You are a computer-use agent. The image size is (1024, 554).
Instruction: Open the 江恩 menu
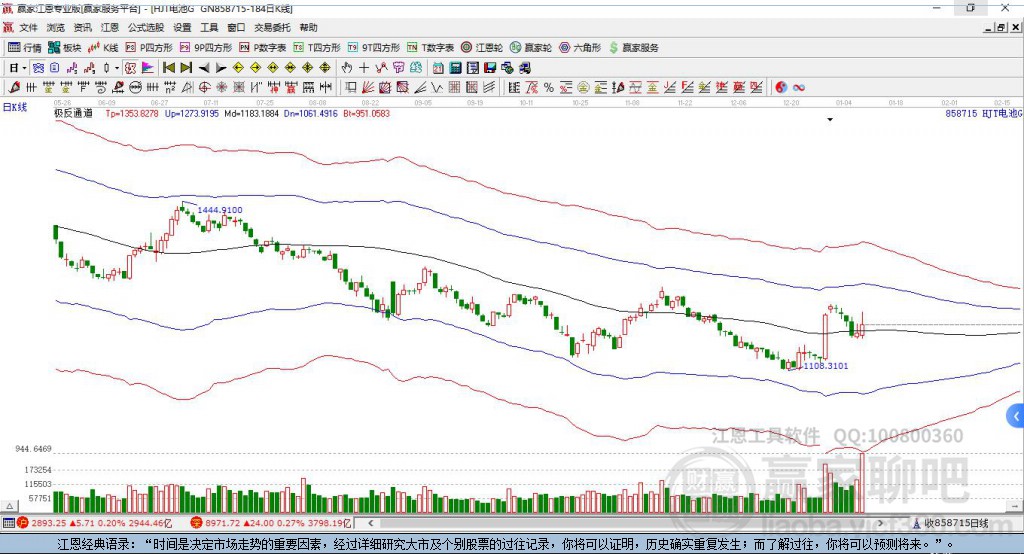tap(110, 27)
